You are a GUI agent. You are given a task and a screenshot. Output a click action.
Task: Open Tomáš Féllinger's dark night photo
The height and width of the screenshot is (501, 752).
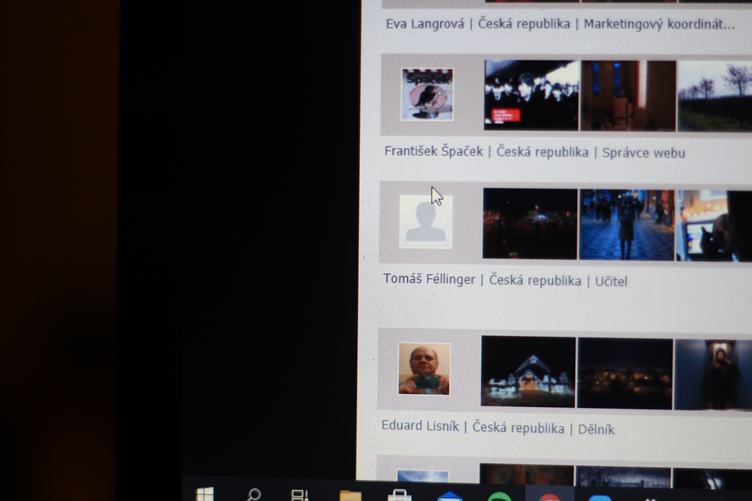coord(530,223)
